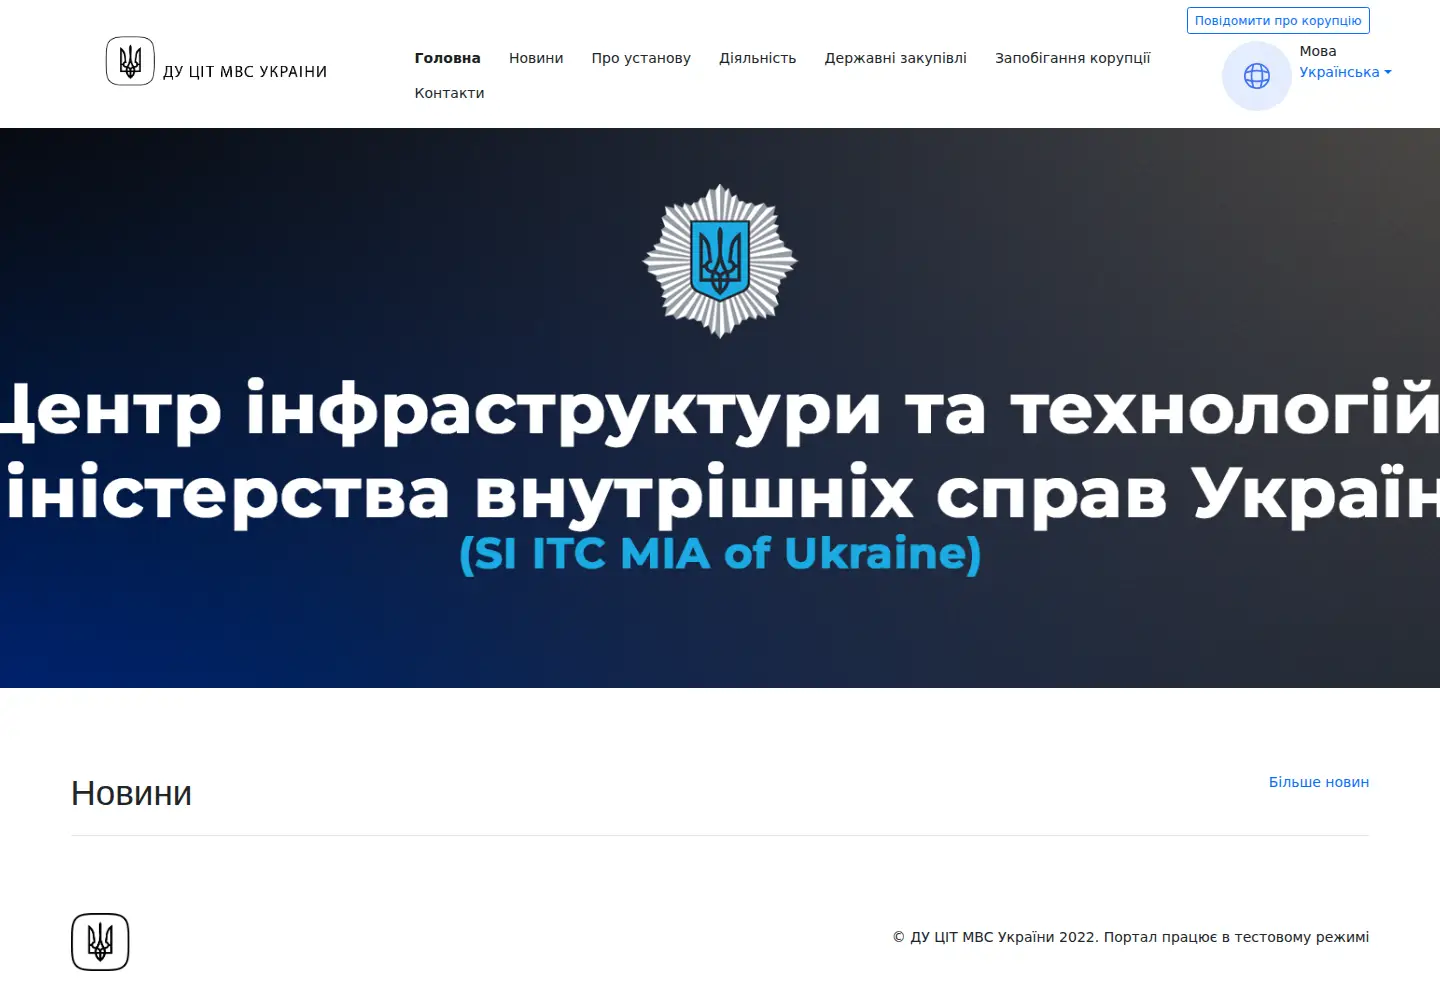Viewport: 1440px width, 1000px height.
Task: Open the Новини menu item
Action: pos(536,58)
